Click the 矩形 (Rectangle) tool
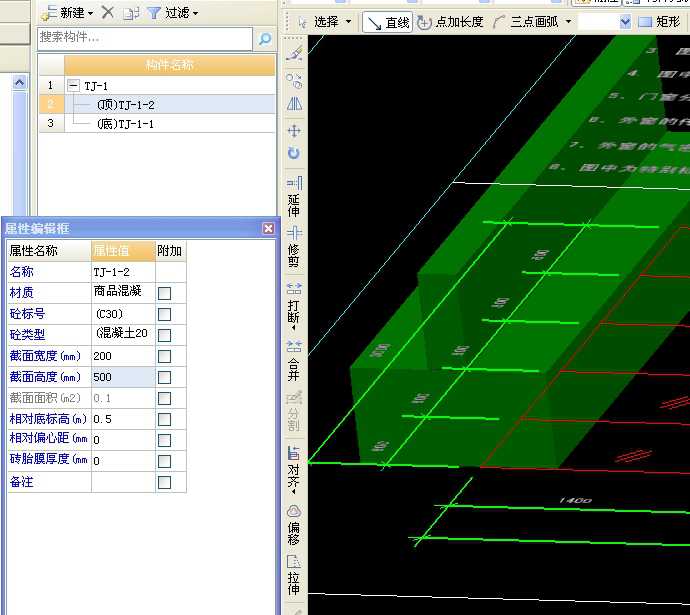 click(x=659, y=22)
